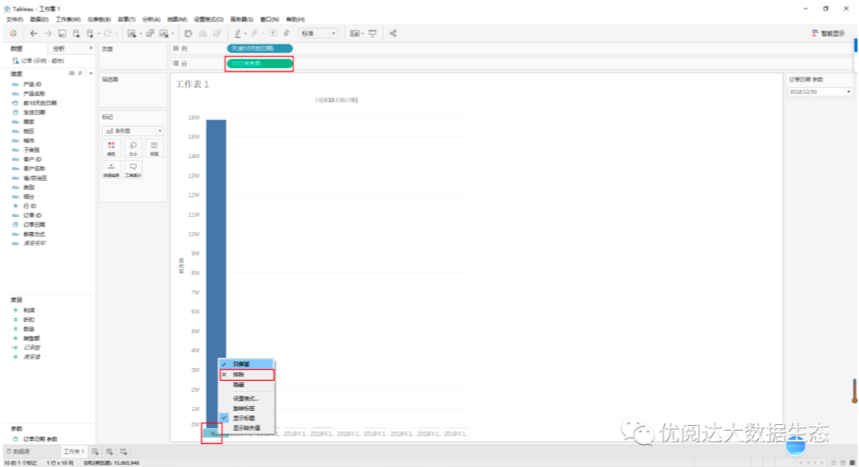Open the Standard fit dropdown in toolbar
This screenshot has width=859, height=467.
[318, 33]
